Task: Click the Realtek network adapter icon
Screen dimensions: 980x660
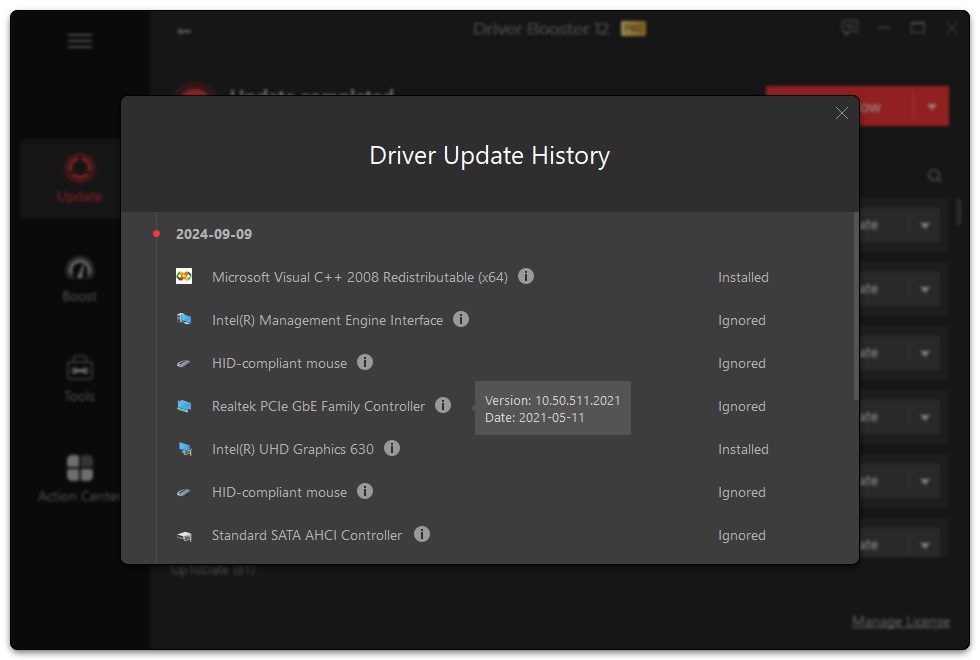Action: [x=184, y=406]
